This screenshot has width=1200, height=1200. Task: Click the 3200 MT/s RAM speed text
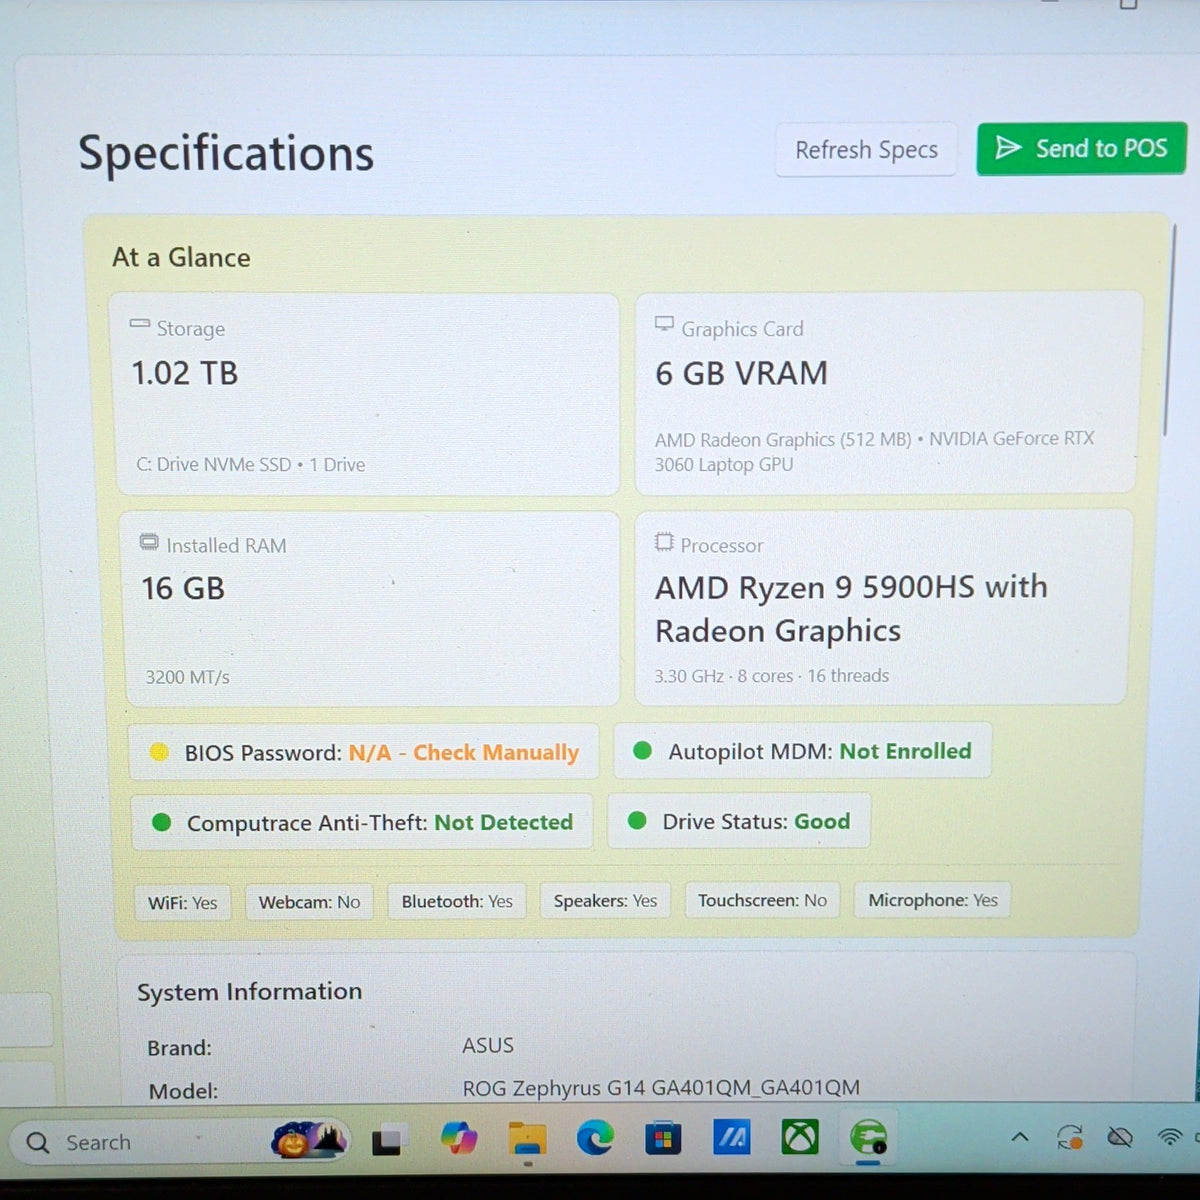187,677
